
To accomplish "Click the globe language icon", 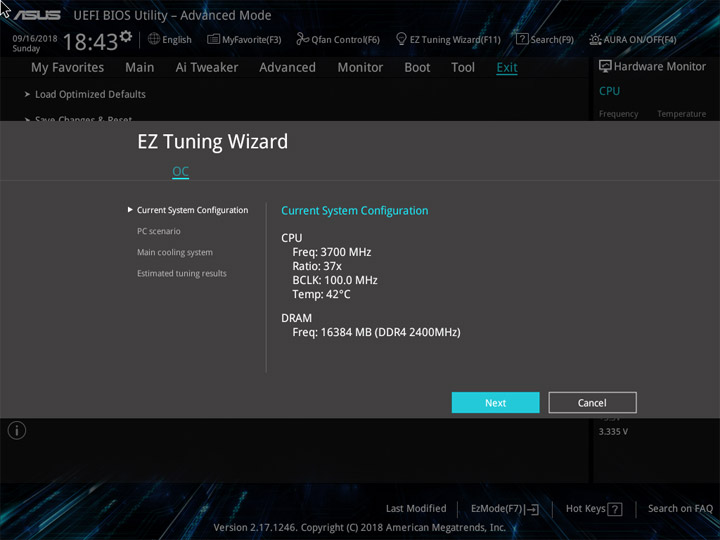I will pos(154,39).
